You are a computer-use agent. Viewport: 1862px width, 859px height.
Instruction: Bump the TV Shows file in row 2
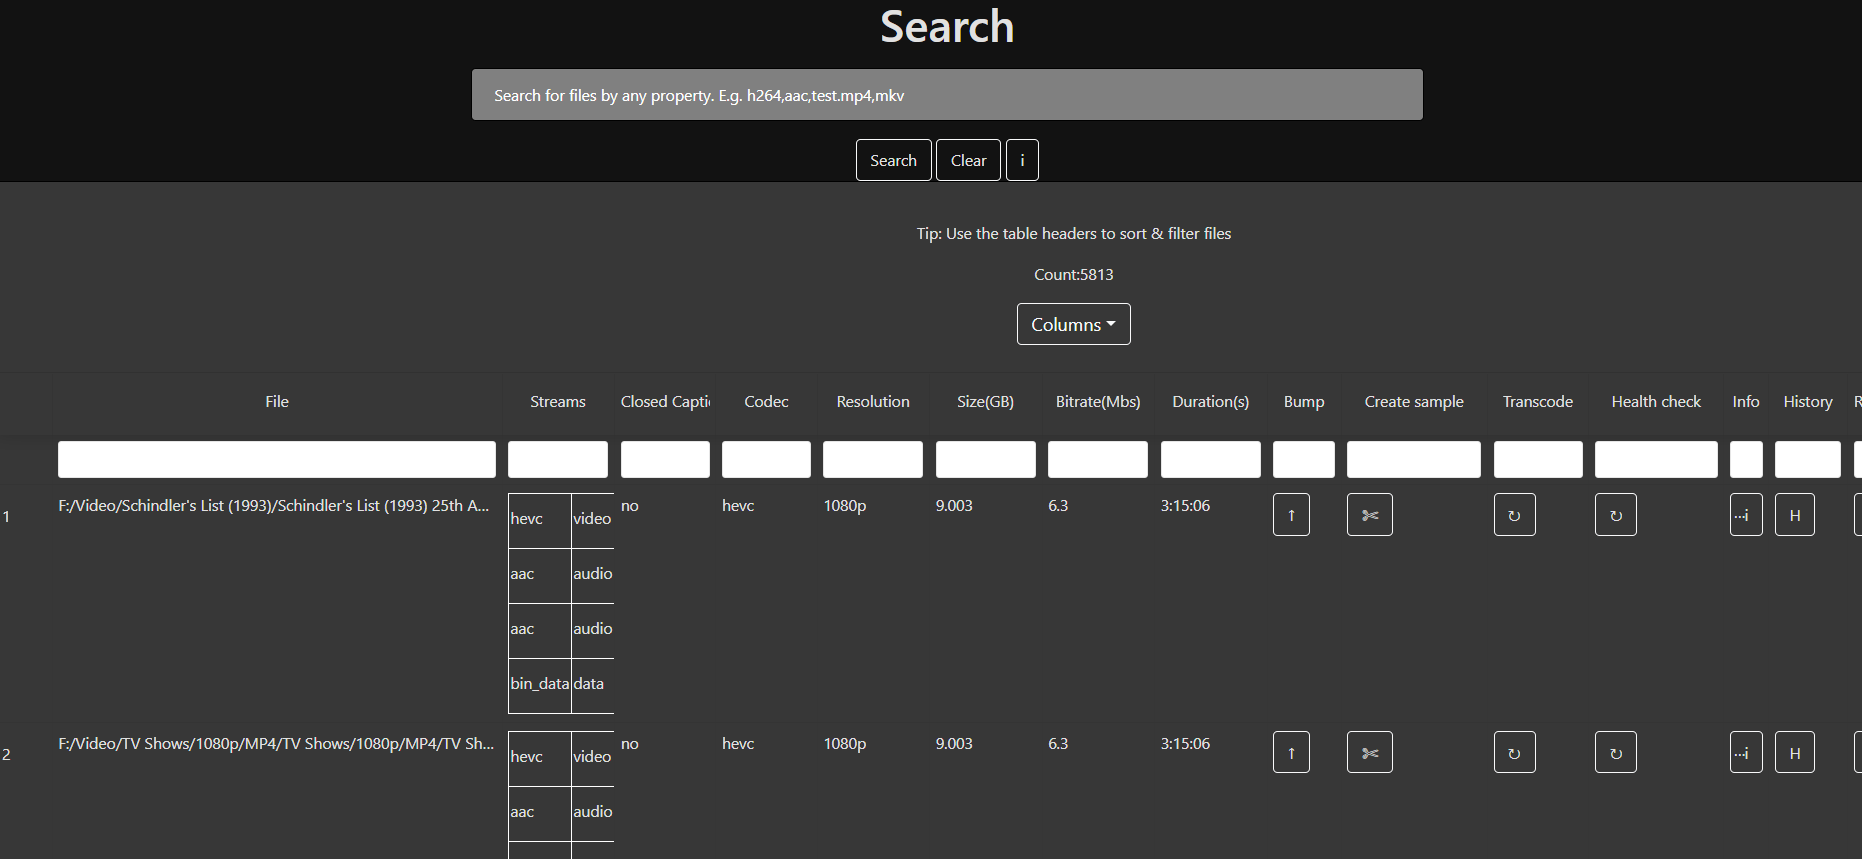(x=1291, y=753)
